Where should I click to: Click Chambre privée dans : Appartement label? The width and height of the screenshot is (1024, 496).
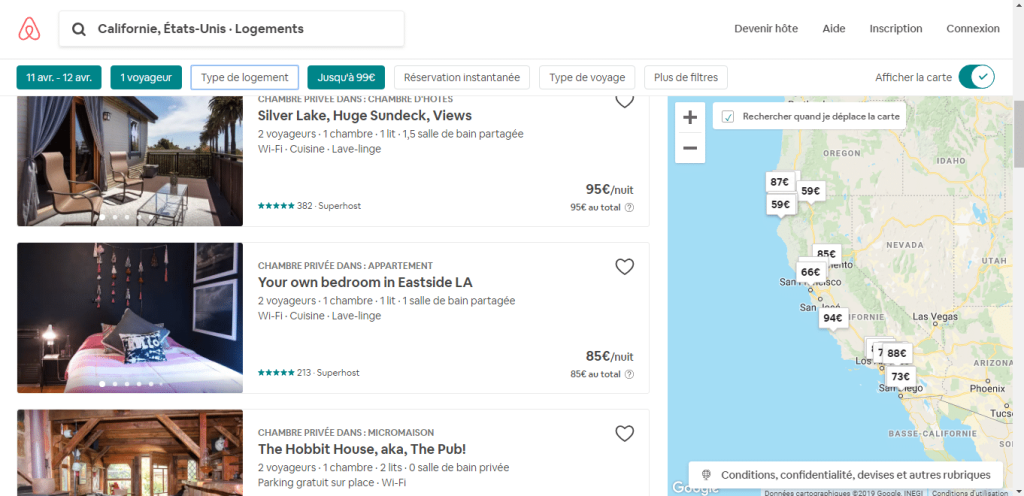[345, 266]
